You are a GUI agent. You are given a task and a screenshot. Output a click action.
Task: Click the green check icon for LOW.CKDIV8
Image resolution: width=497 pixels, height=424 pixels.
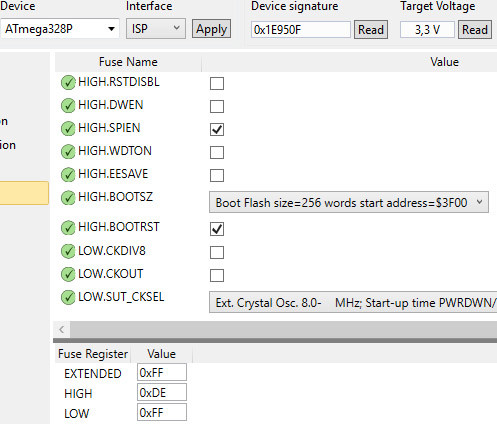coord(68,252)
